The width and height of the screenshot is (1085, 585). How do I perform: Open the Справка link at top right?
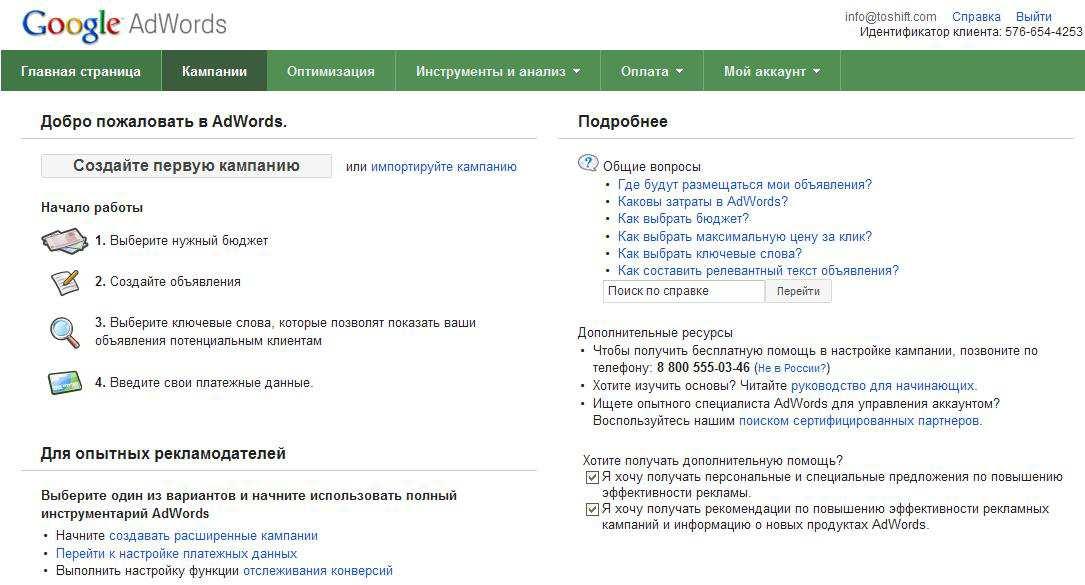pos(976,17)
